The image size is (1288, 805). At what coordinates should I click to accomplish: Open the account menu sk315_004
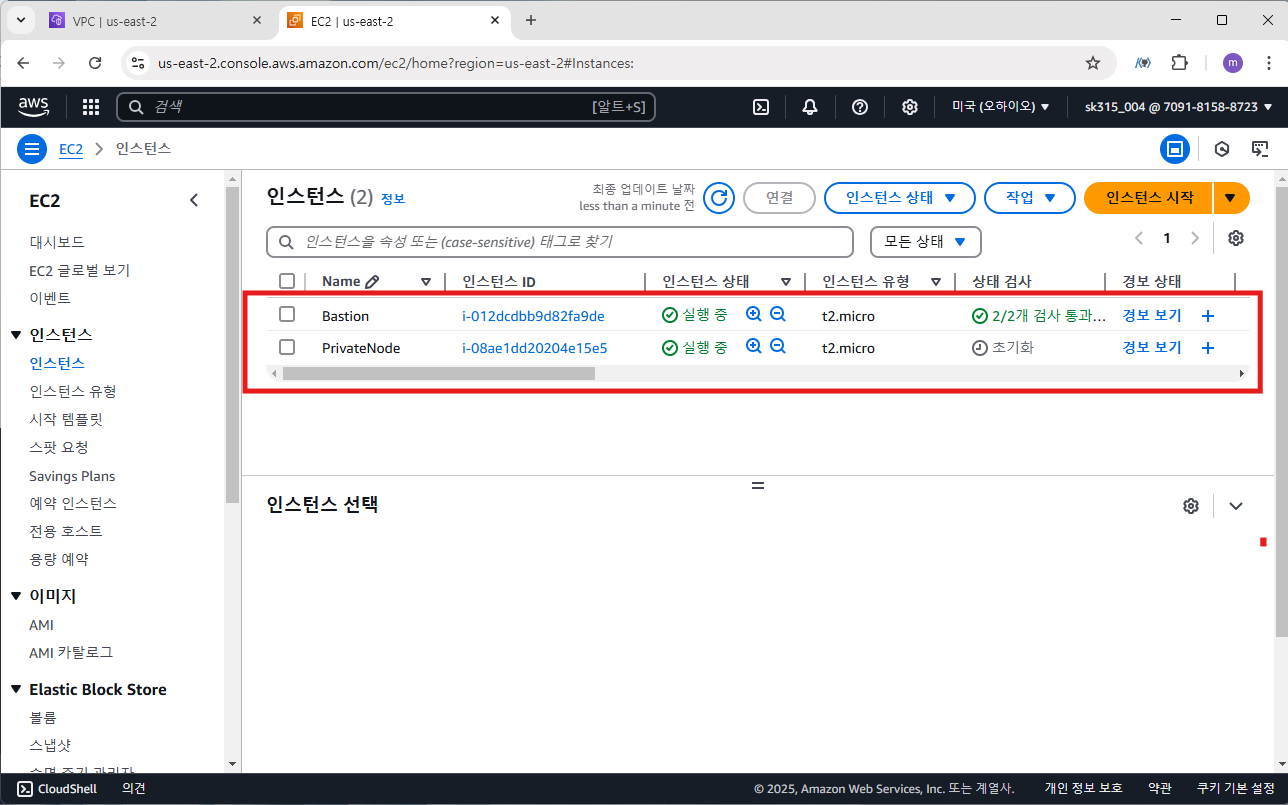[x=1178, y=107]
